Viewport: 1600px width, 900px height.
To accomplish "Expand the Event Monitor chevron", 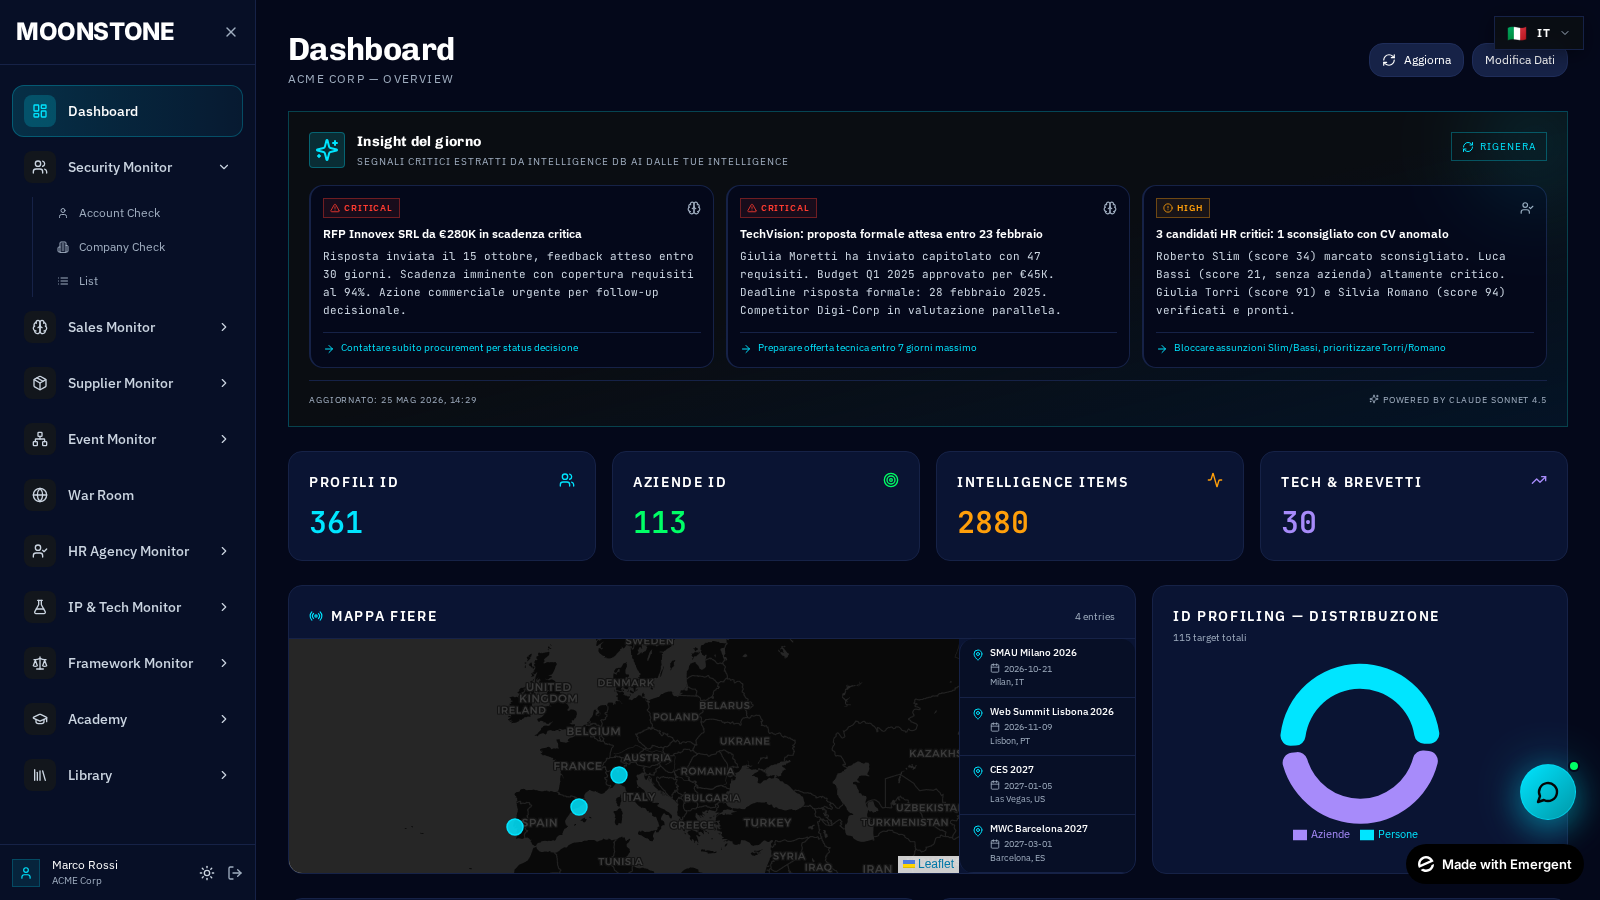I will [224, 439].
